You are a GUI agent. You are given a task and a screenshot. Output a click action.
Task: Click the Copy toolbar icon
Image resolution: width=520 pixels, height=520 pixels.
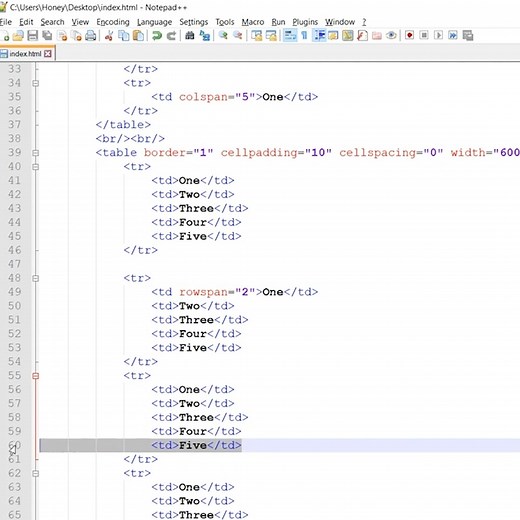124,35
